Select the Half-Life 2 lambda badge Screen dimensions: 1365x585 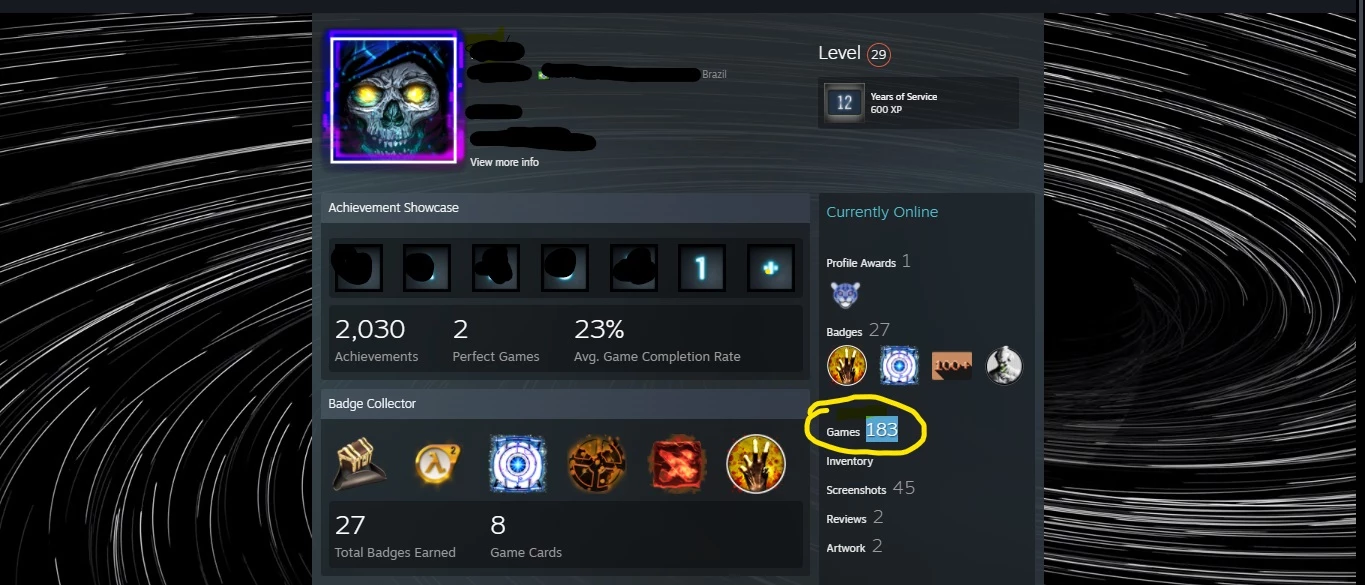tap(437, 465)
